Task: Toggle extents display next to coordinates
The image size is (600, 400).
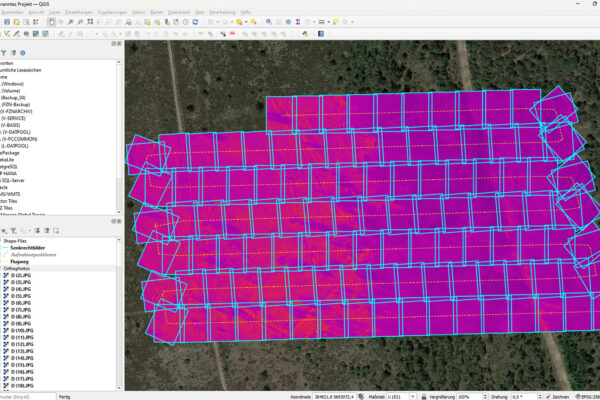Action: coord(361,397)
